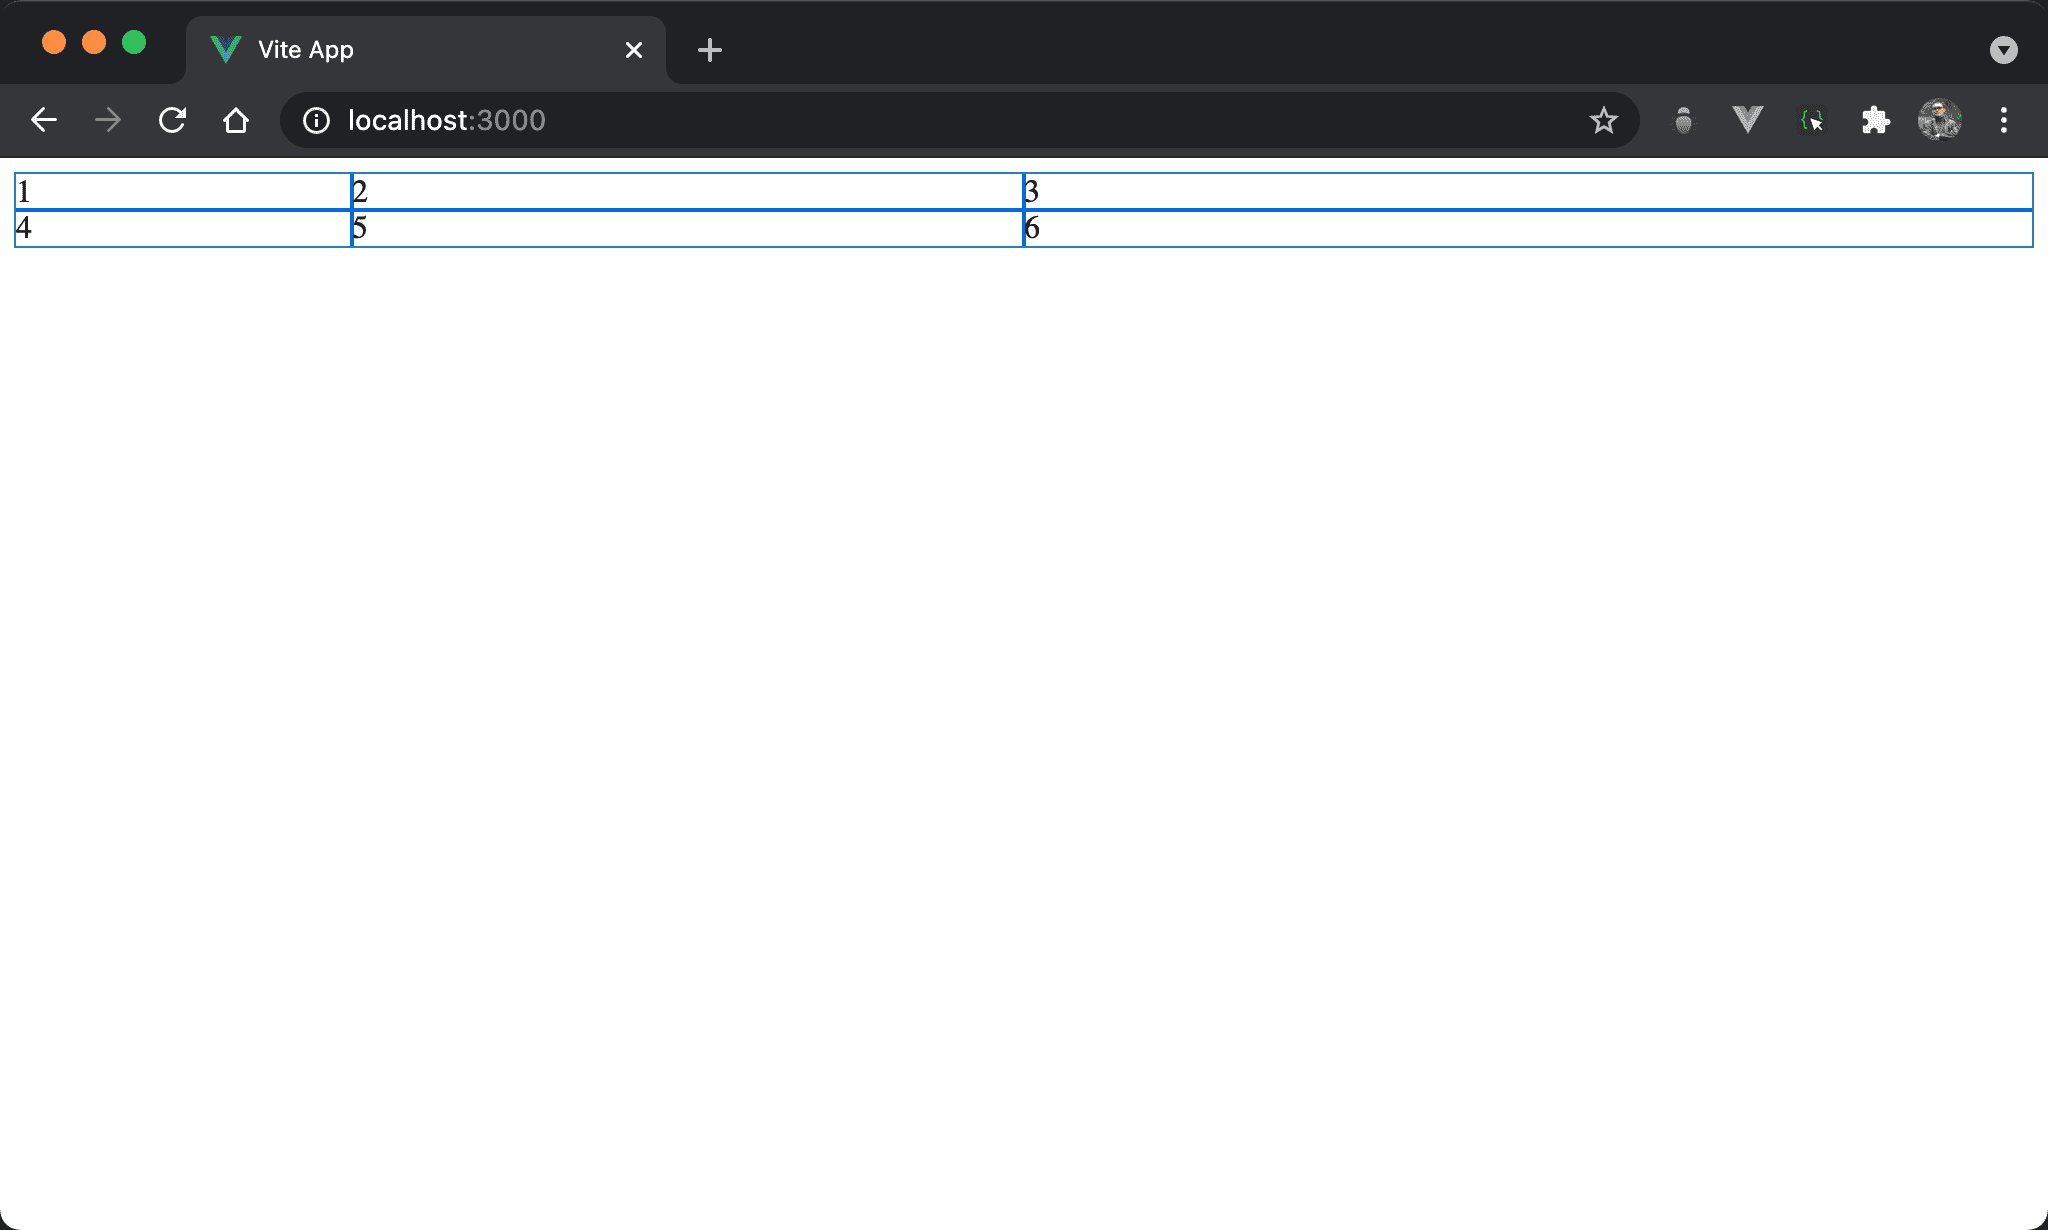Screen dimensions: 2048x1230
Task: Click grid cell labeled 3
Action: [x=1528, y=191]
